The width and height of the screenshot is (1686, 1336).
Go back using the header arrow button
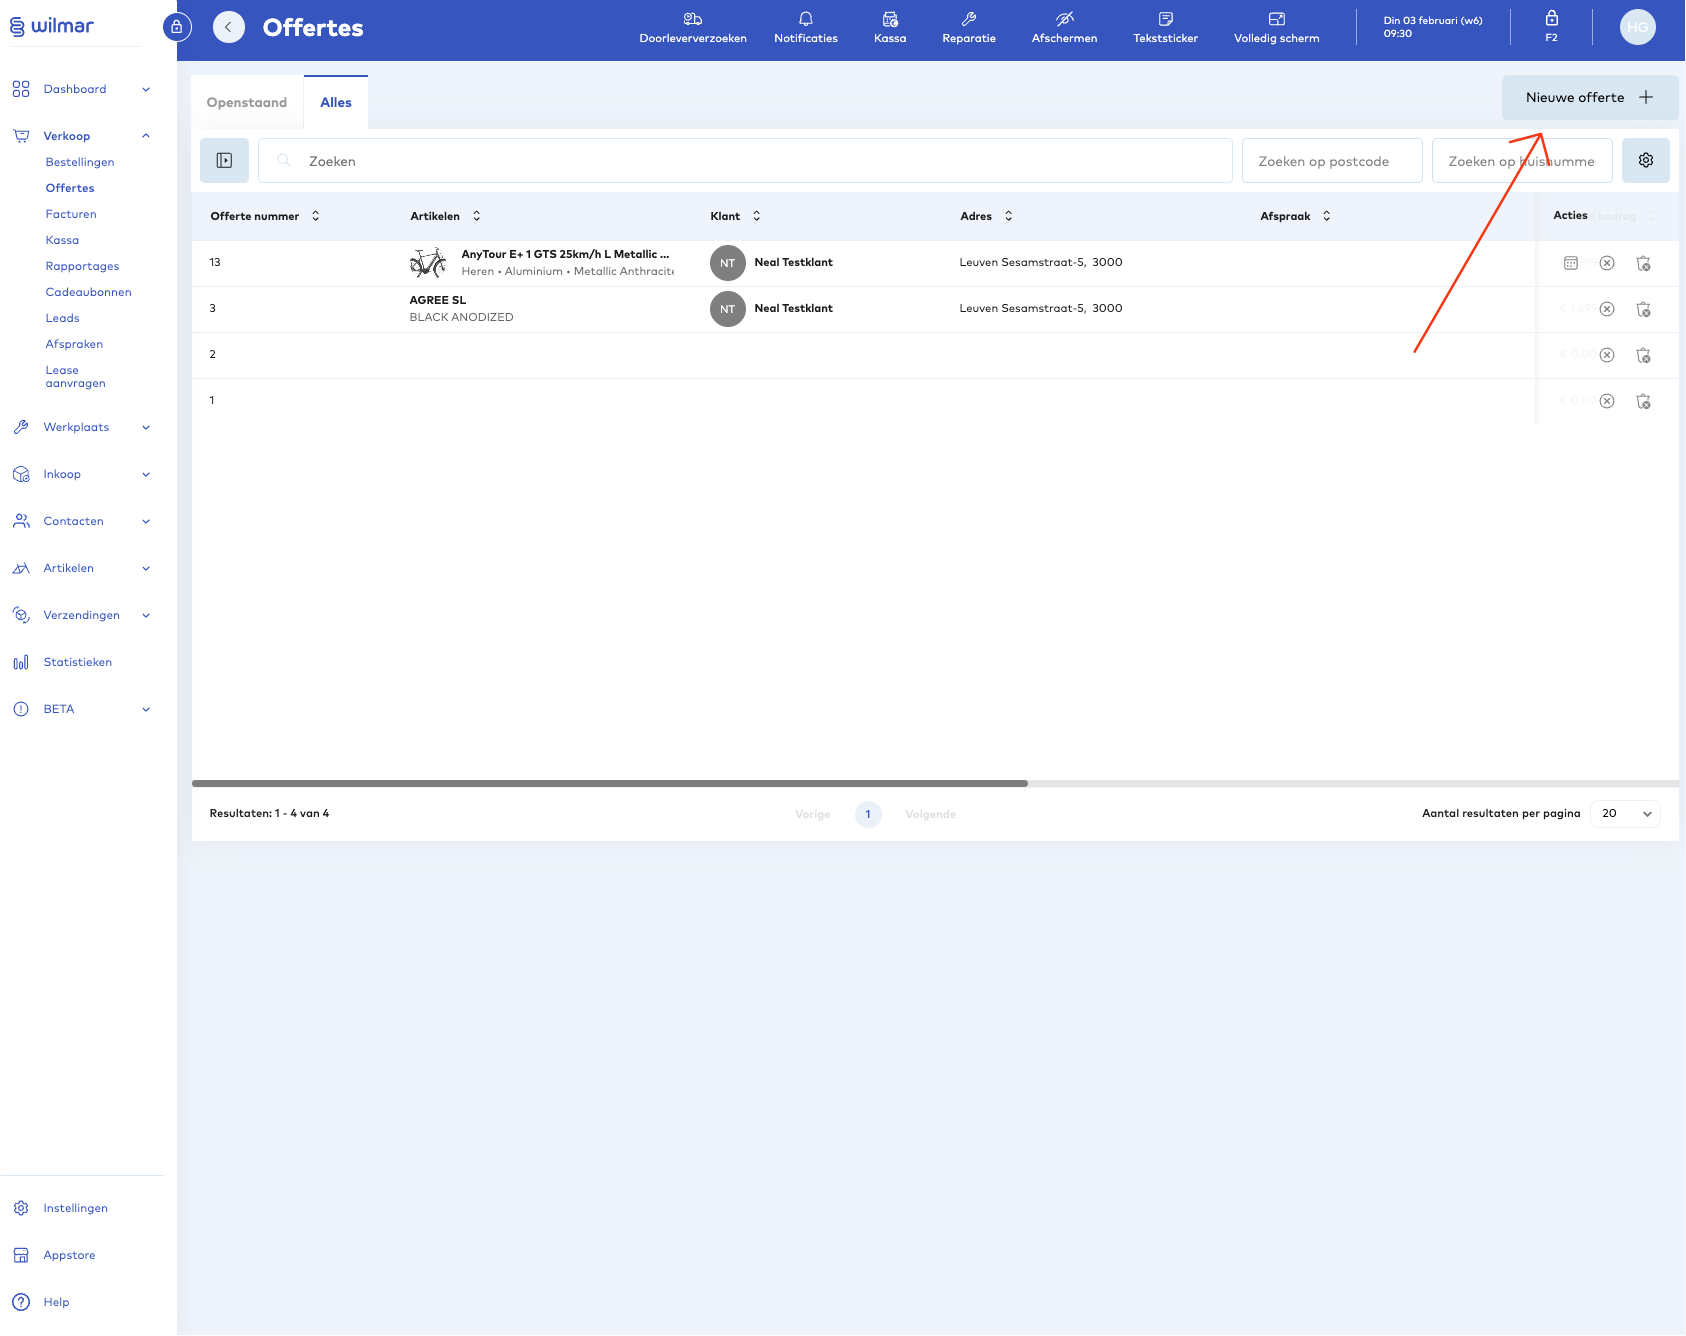point(229,28)
